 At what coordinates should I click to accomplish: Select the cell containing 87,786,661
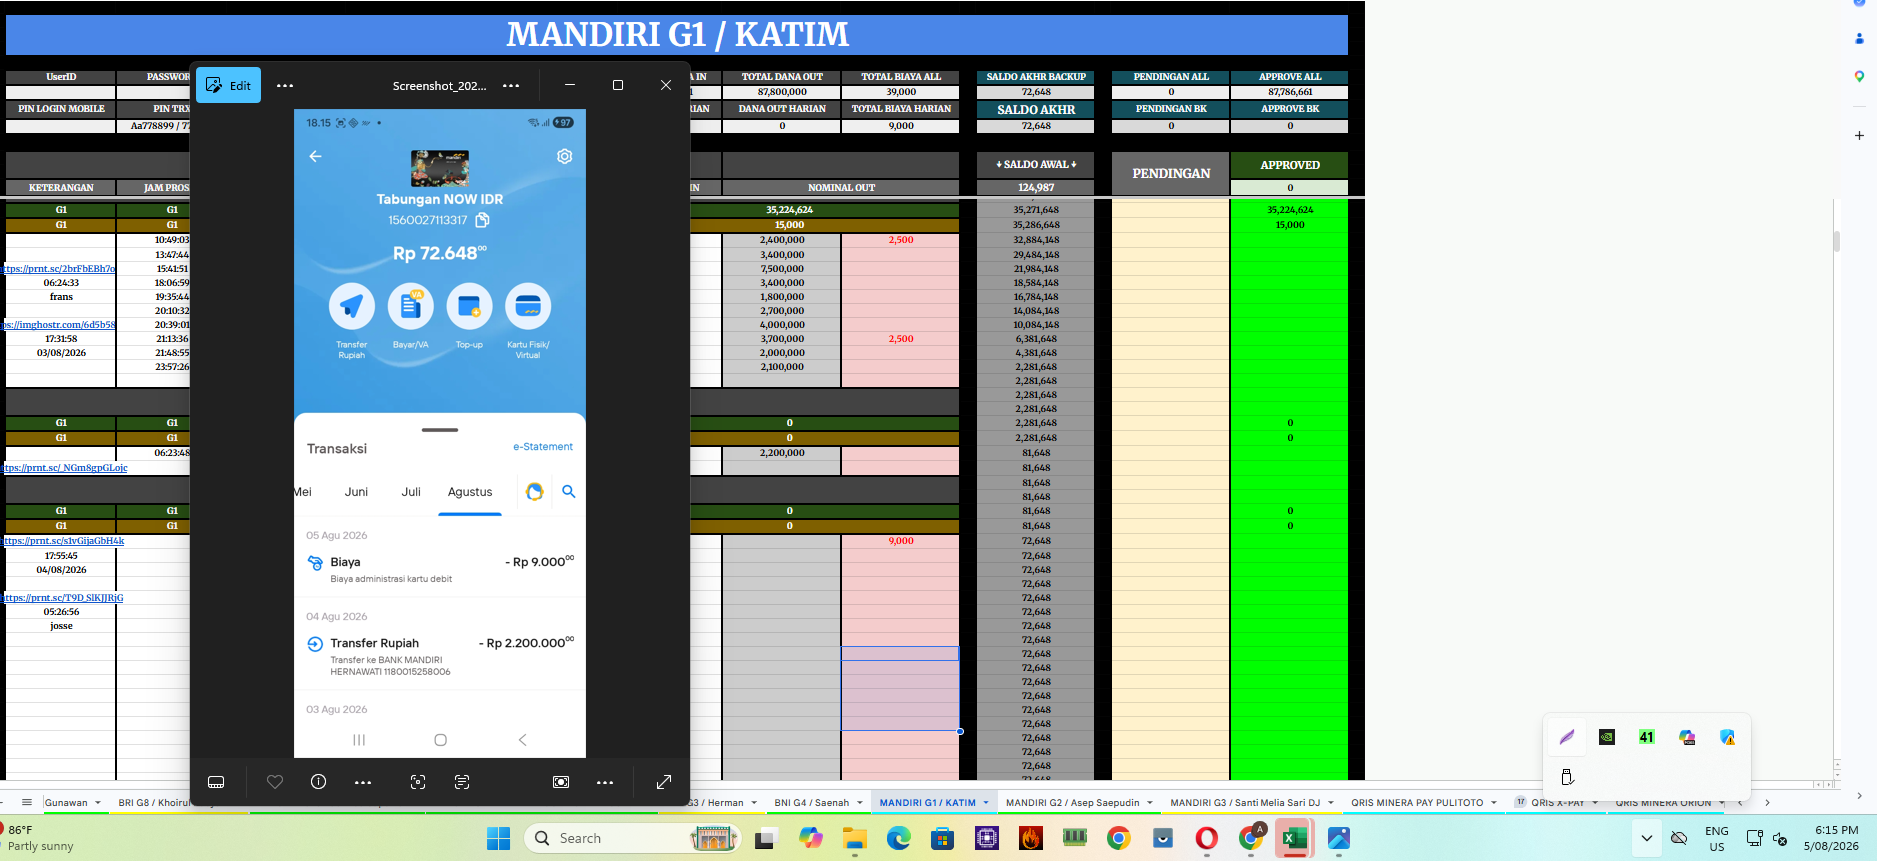[x=1290, y=92]
